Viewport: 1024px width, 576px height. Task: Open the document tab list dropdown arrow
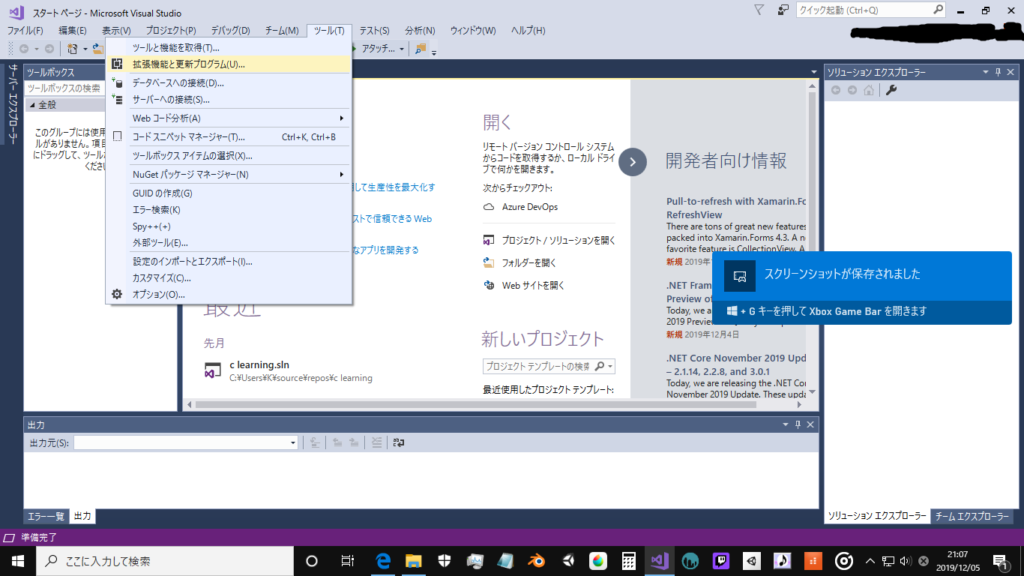[x=813, y=72]
